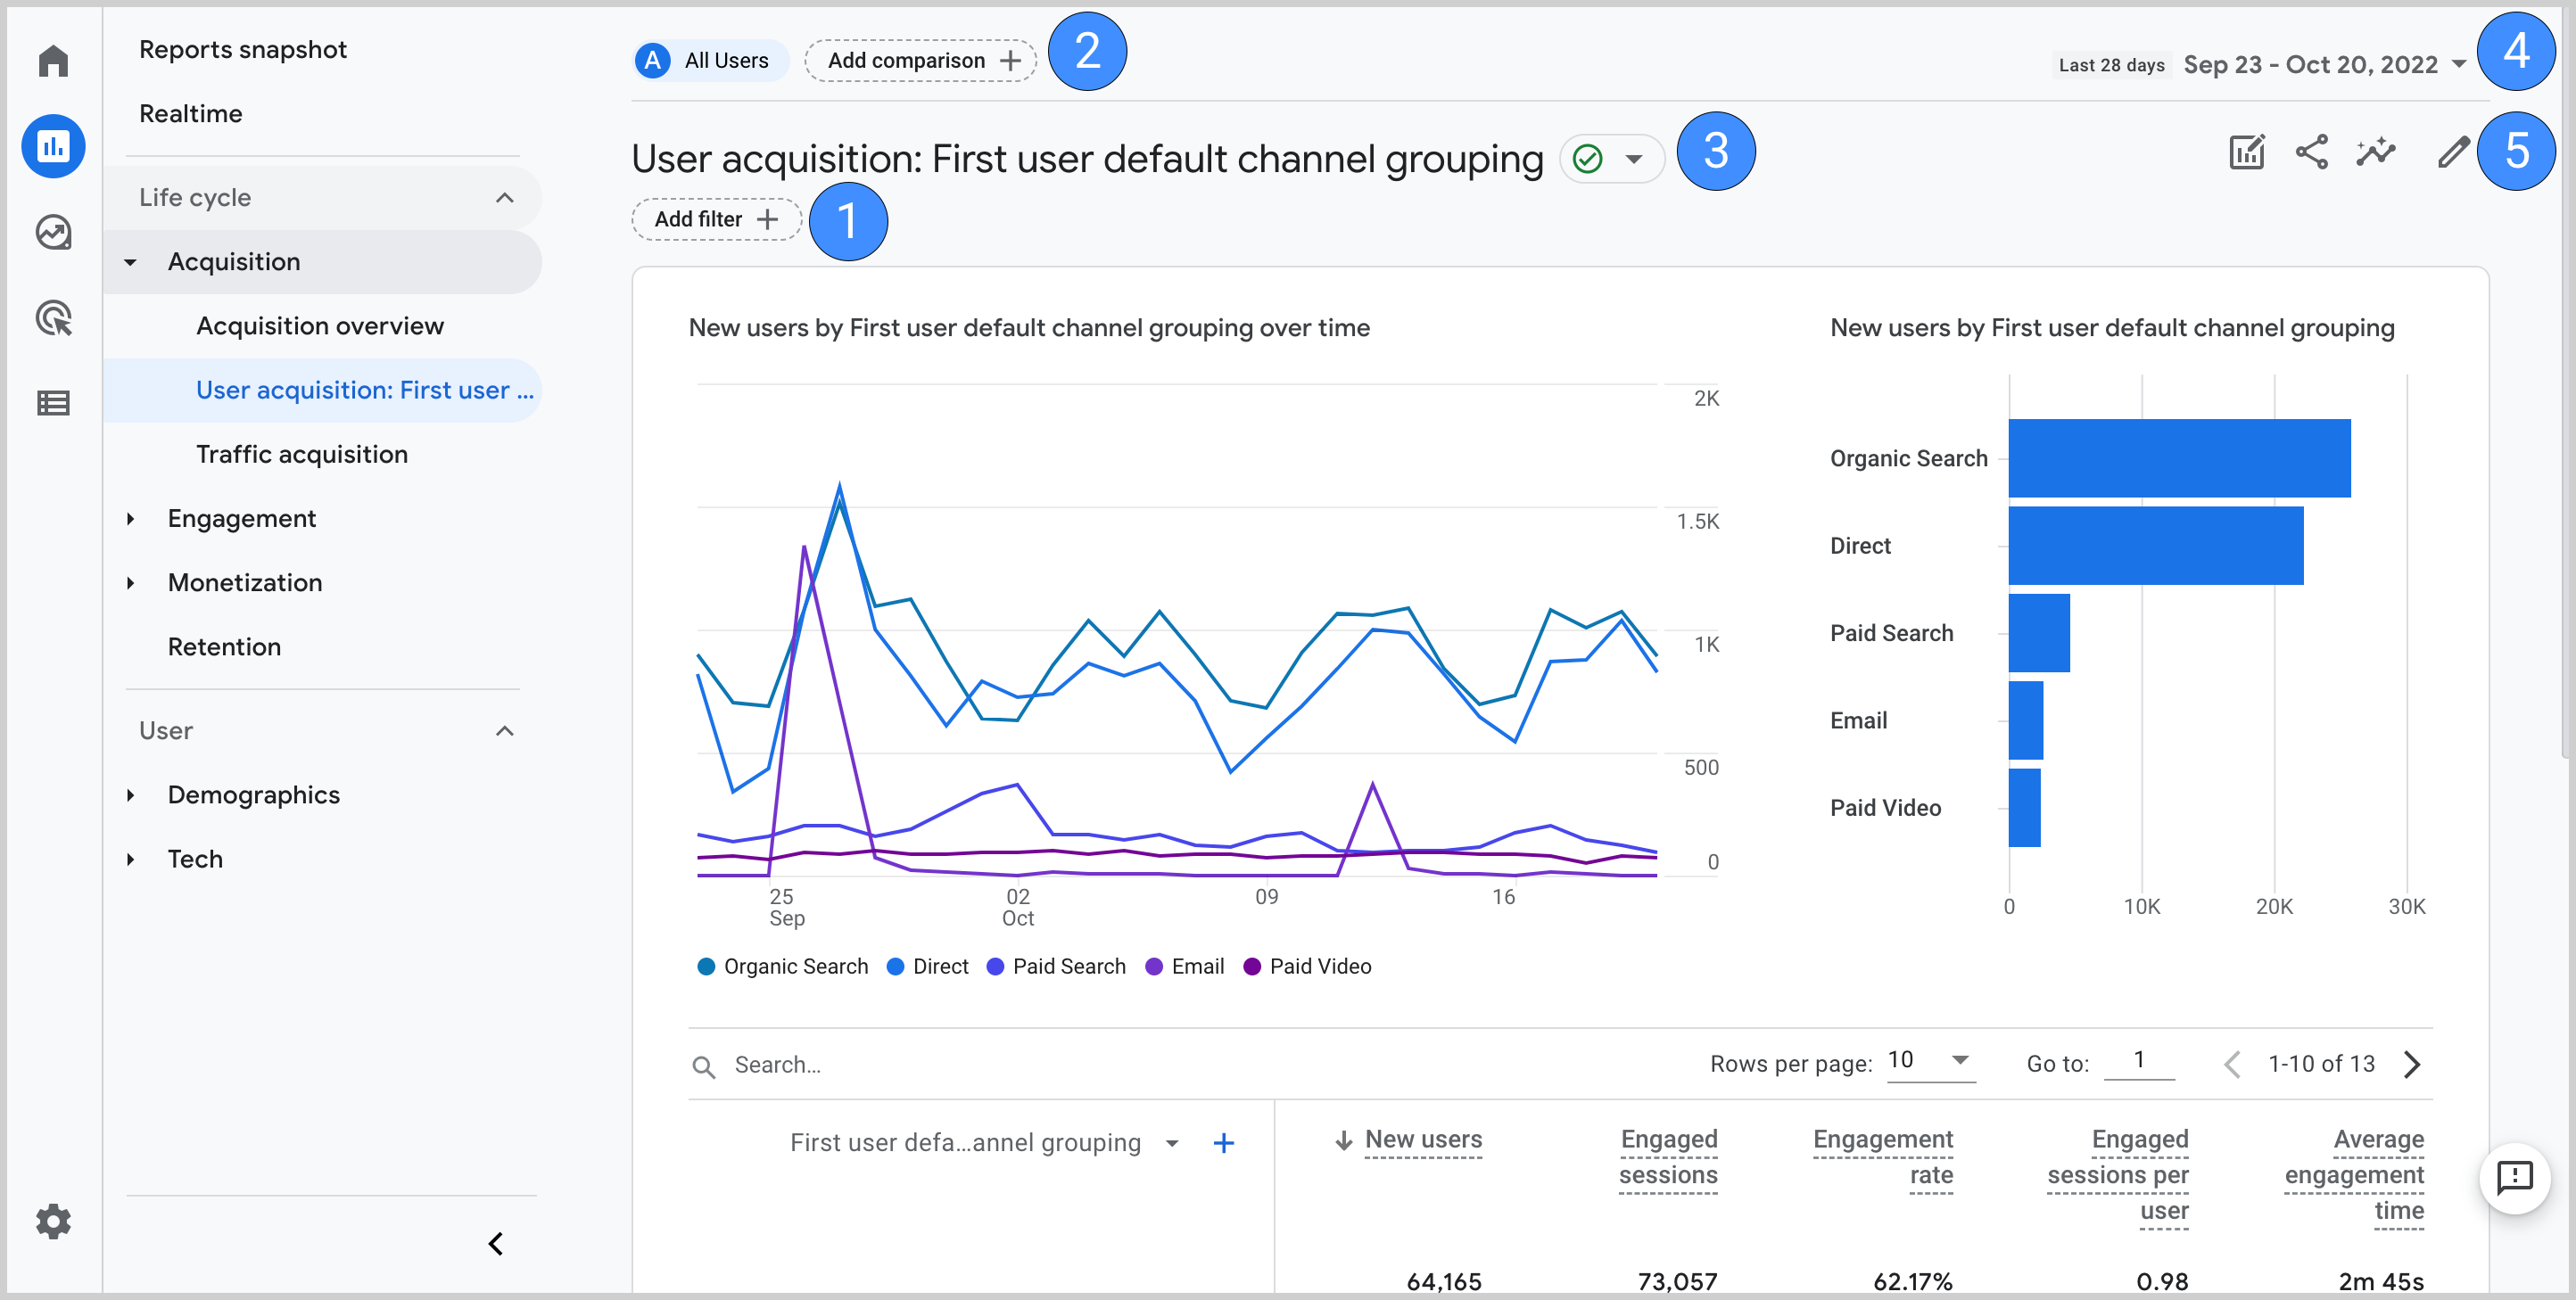The height and width of the screenshot is (1300, 2576).
Task: Toggle Paid Video channel line visibility
Action: pyautogui.click(x=1318, y=967)
